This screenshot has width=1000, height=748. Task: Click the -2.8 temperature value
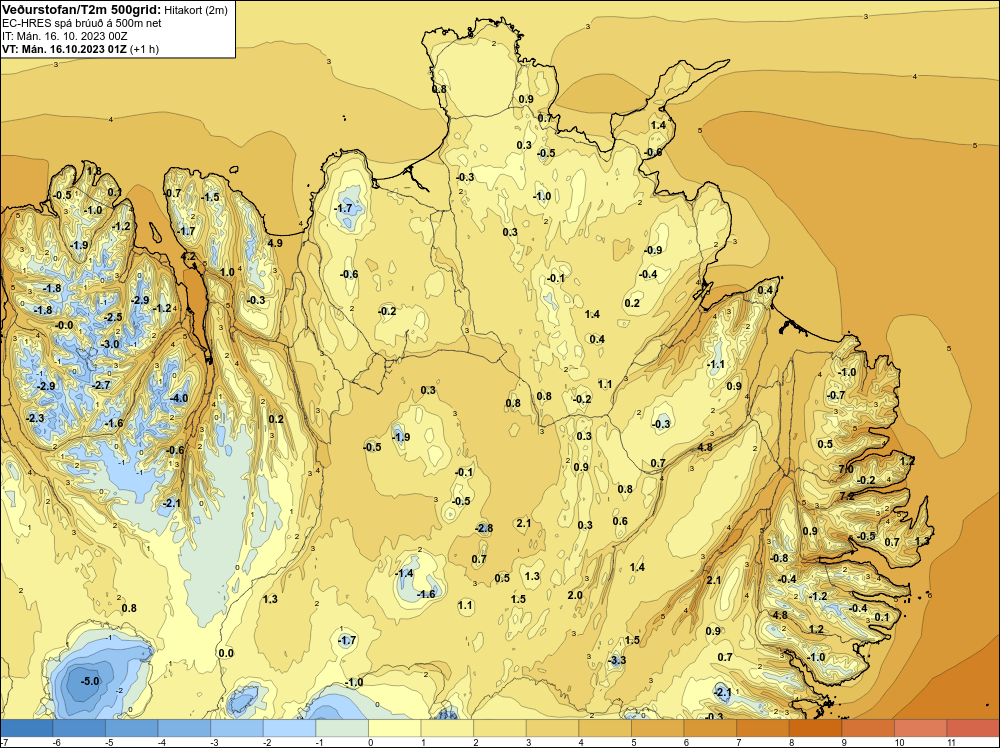click(484, 528)
